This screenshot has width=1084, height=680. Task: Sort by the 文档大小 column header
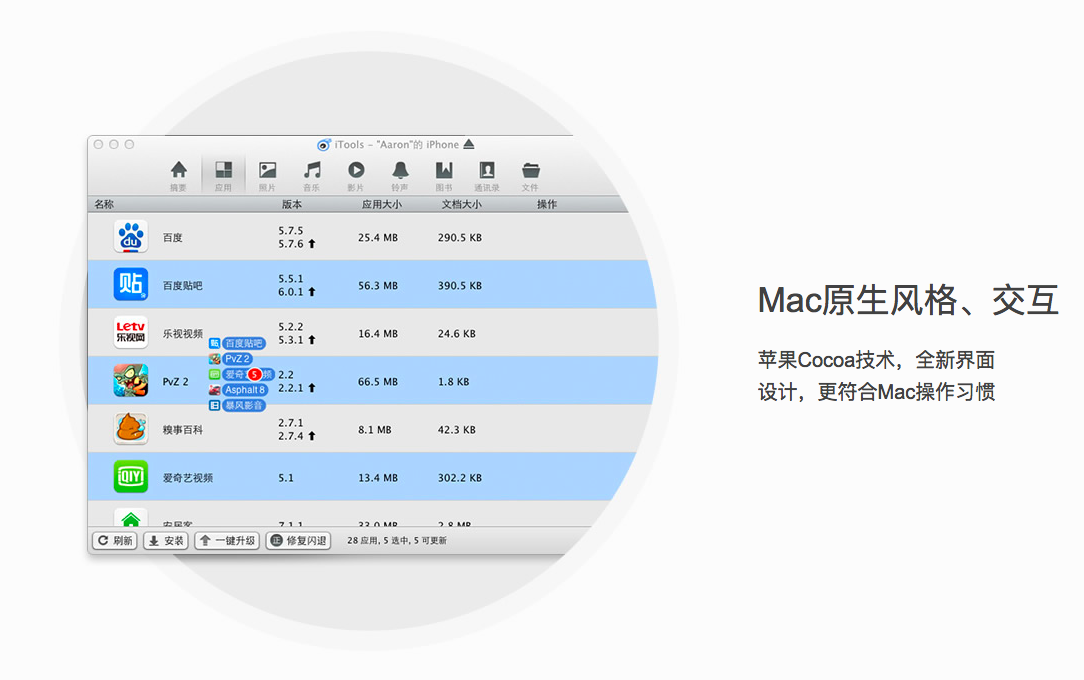point(462,204)
